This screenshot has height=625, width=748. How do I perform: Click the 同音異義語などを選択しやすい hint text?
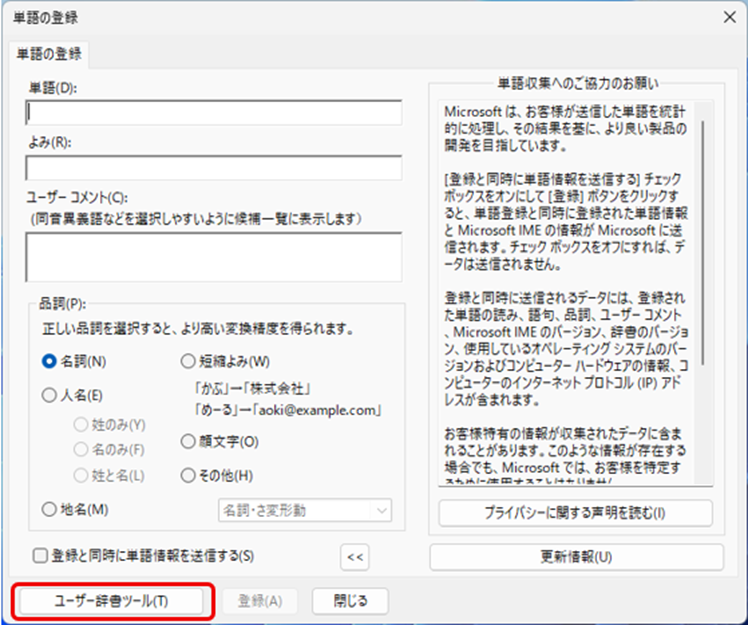196,219
